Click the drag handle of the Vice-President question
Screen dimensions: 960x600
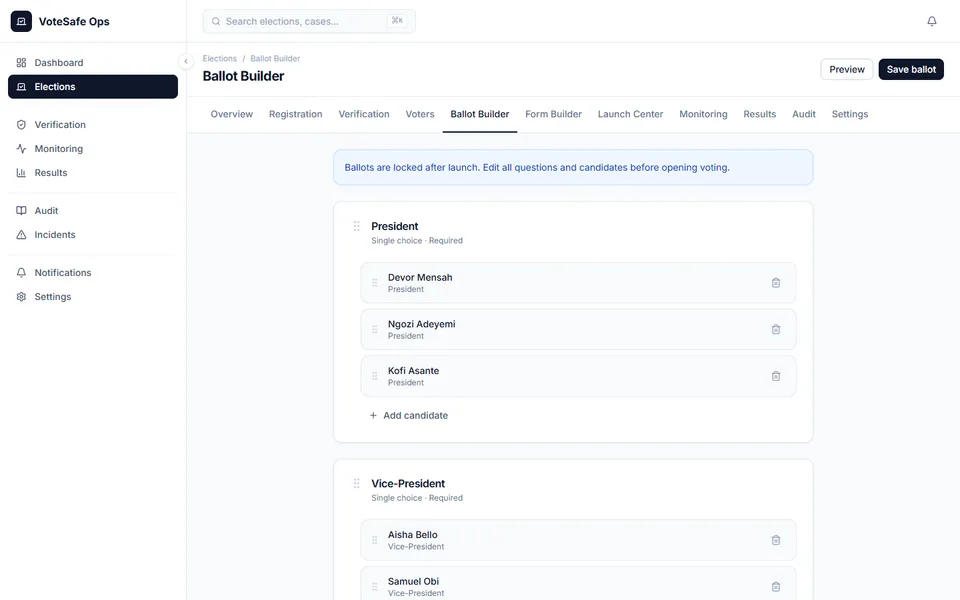point(356,484)
